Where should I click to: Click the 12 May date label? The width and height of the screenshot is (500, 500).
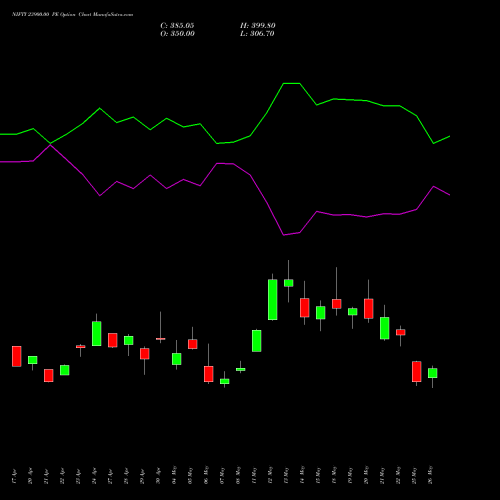click(x=270, y=475)
